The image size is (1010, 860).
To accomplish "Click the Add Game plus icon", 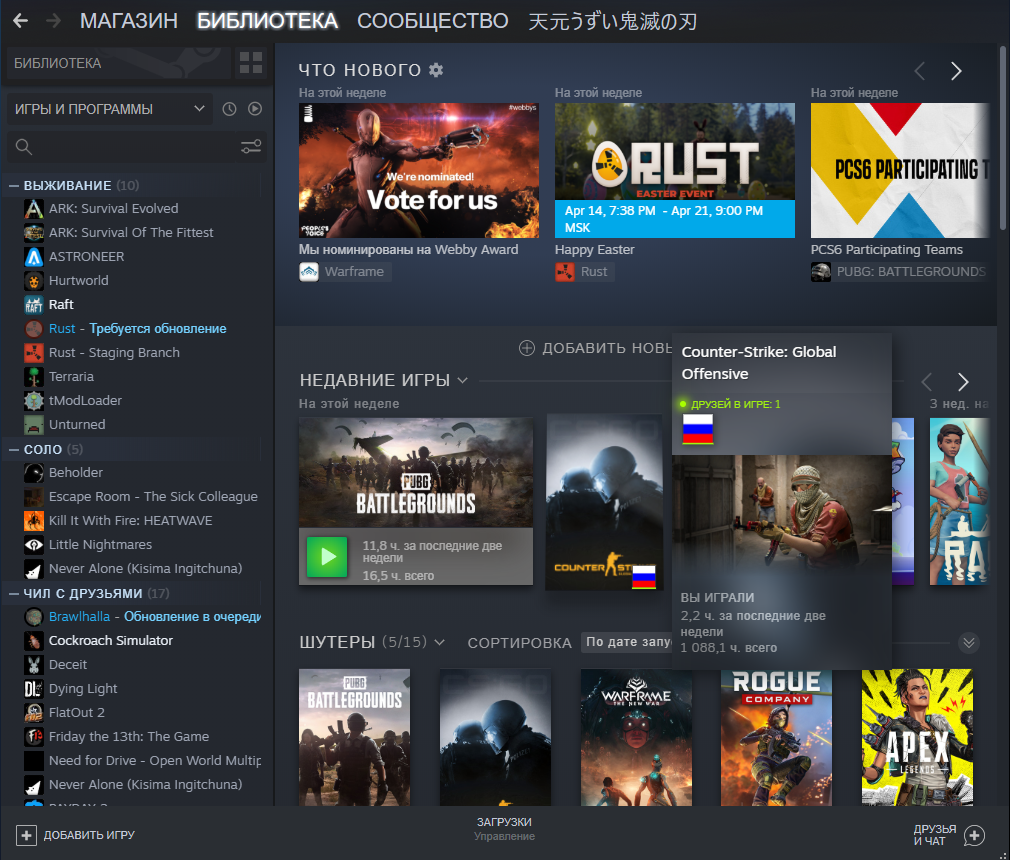I will [26, 836].
